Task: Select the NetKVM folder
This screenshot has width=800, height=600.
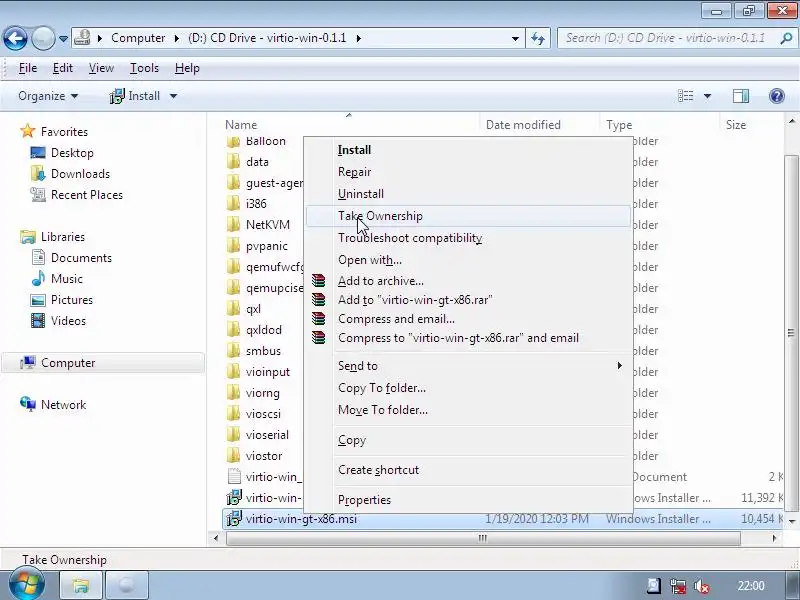Action: click(267, 224)
